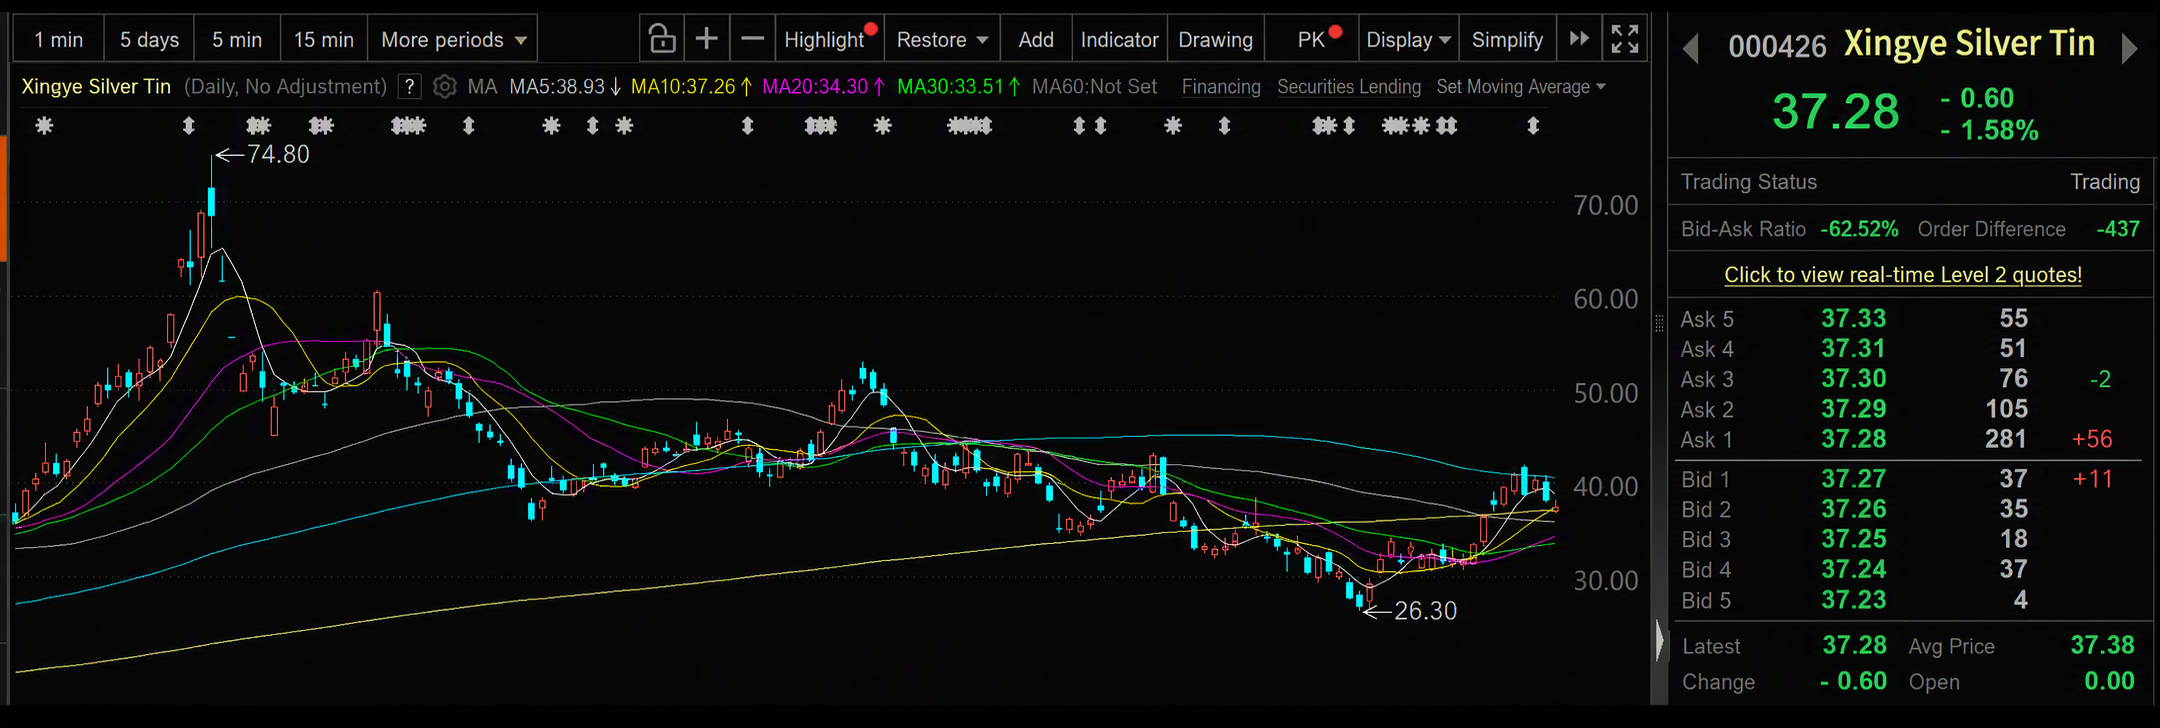Viewport: 2160px width, 728px height.
Task: Open the More periods dropdown
Action: click(453, 40)
